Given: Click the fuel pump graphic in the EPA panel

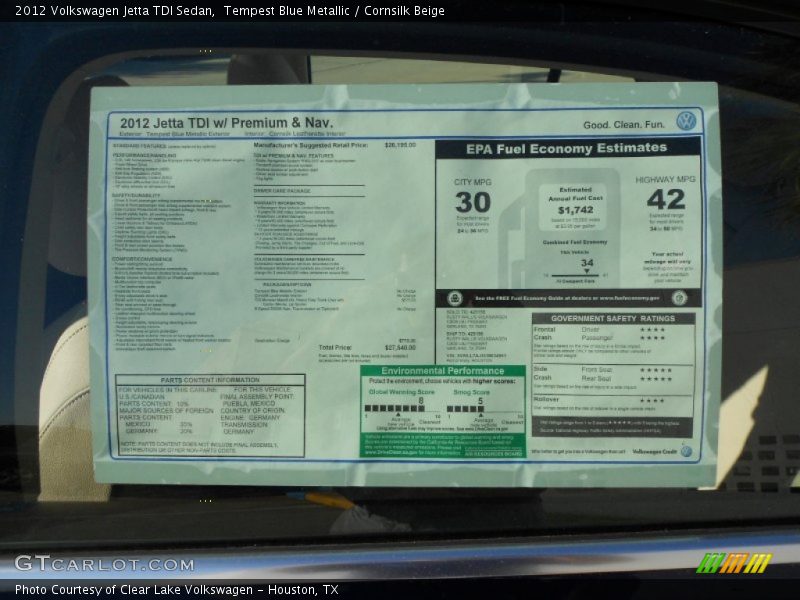Looking at the screenshot, I should (x=561, y=230).
